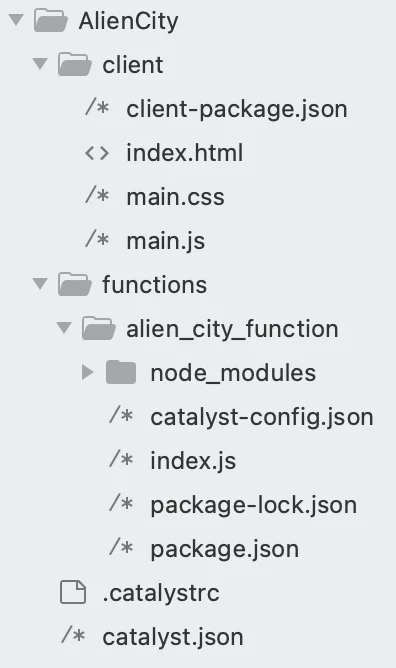Open index.js under alien_city_function
The width and height of the screenshot is (396, 668).
tap(193, 461)
